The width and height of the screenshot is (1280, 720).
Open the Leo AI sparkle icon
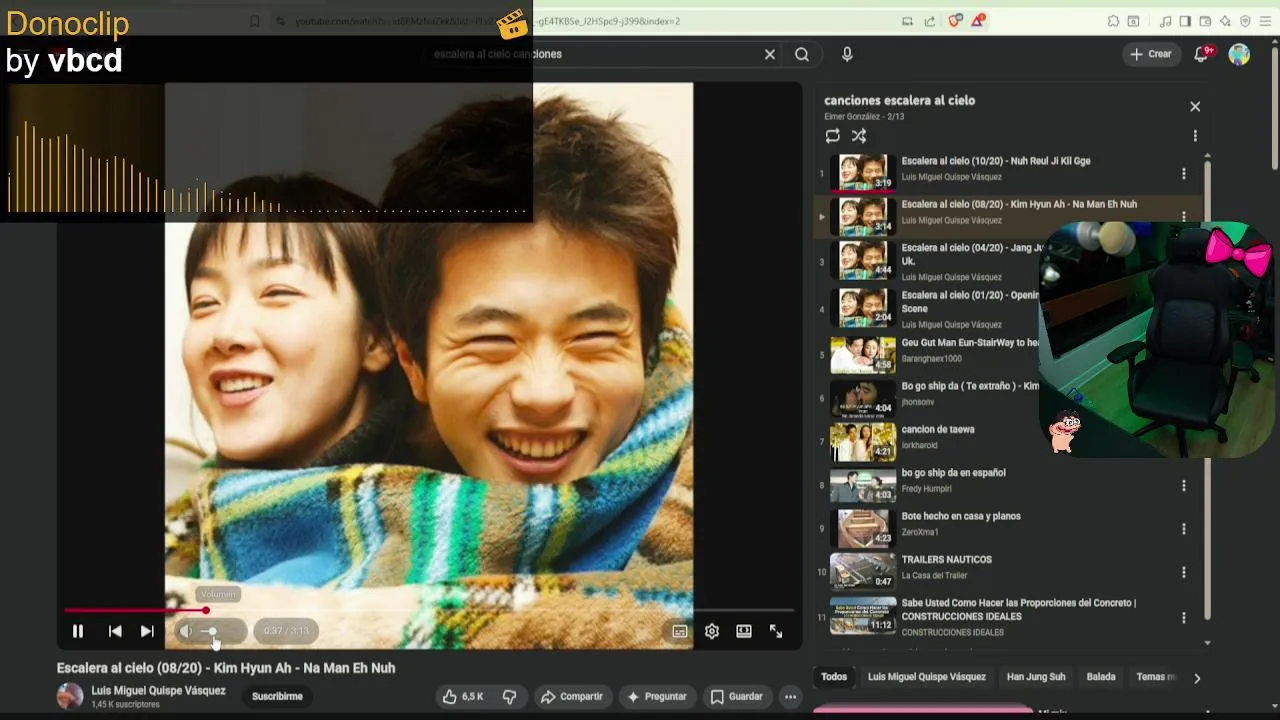(1225, 21)
